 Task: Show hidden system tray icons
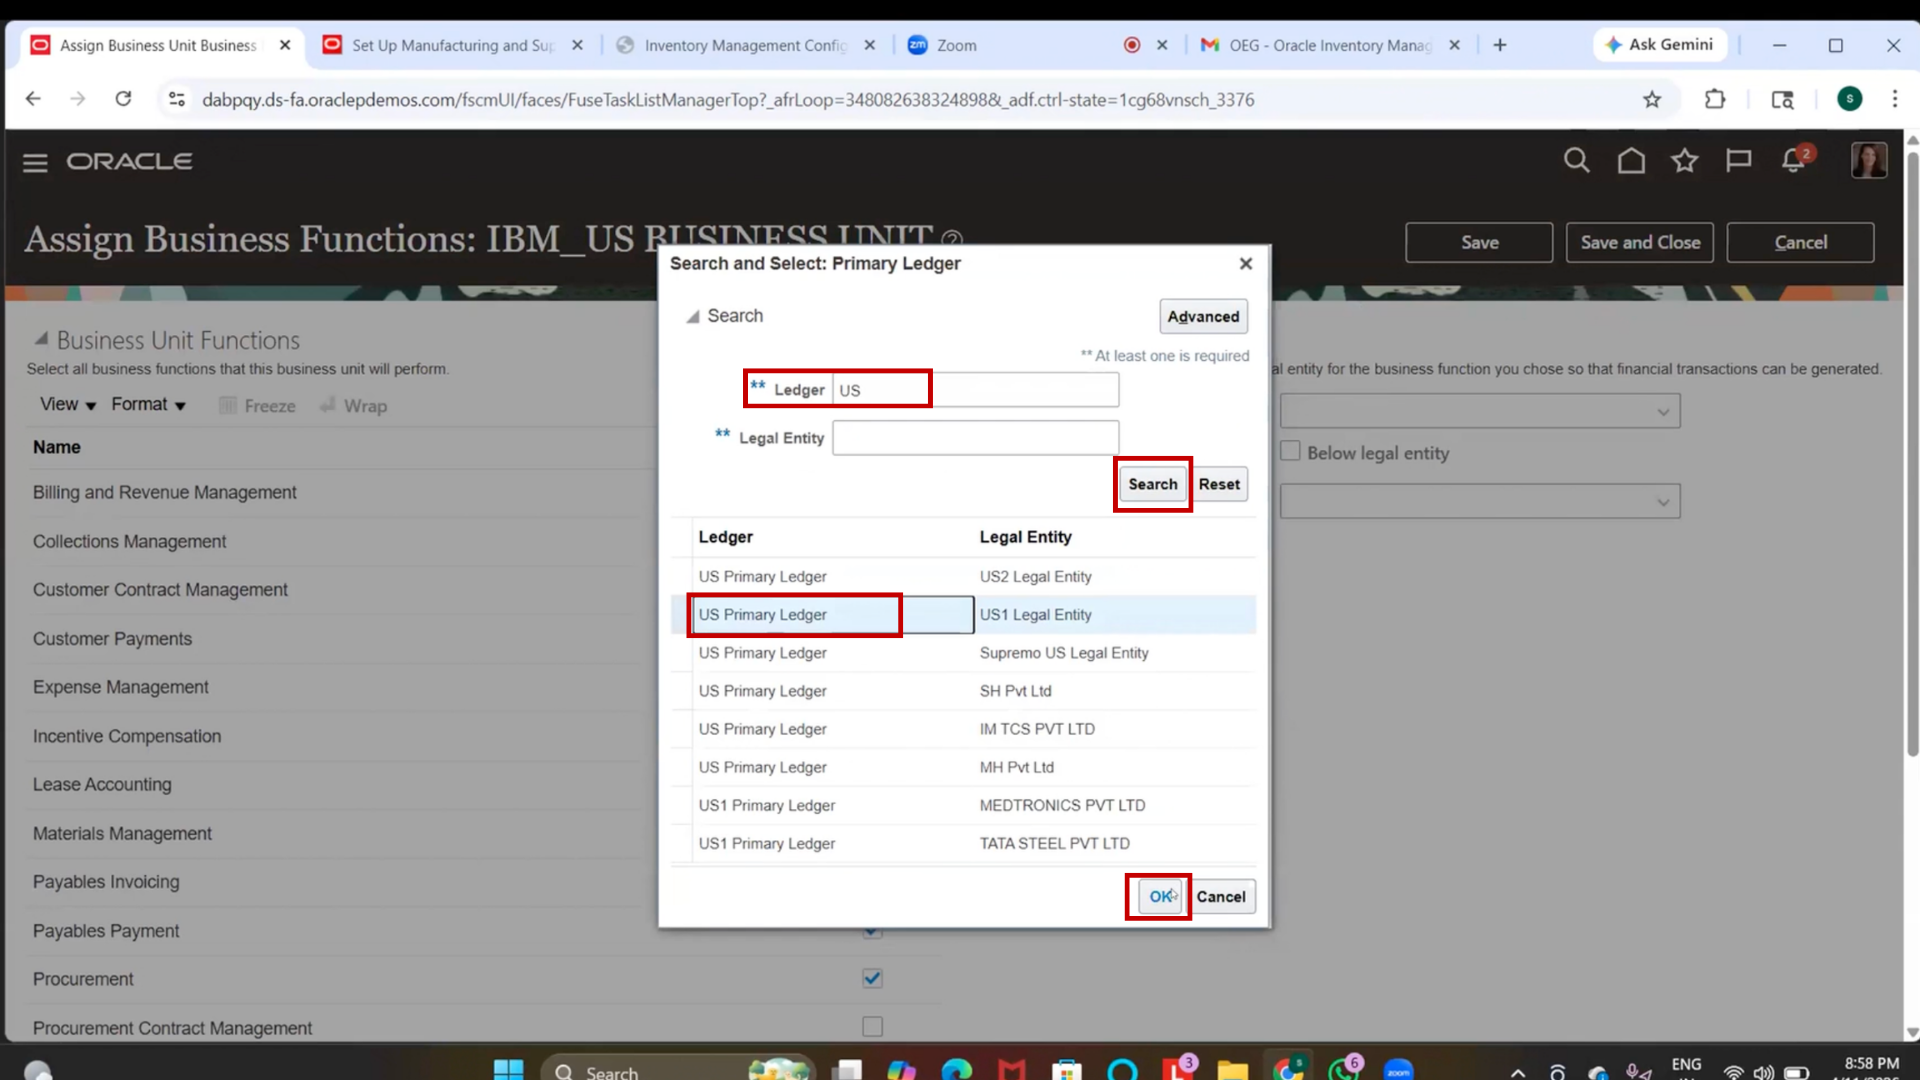click(1518, 1072)
